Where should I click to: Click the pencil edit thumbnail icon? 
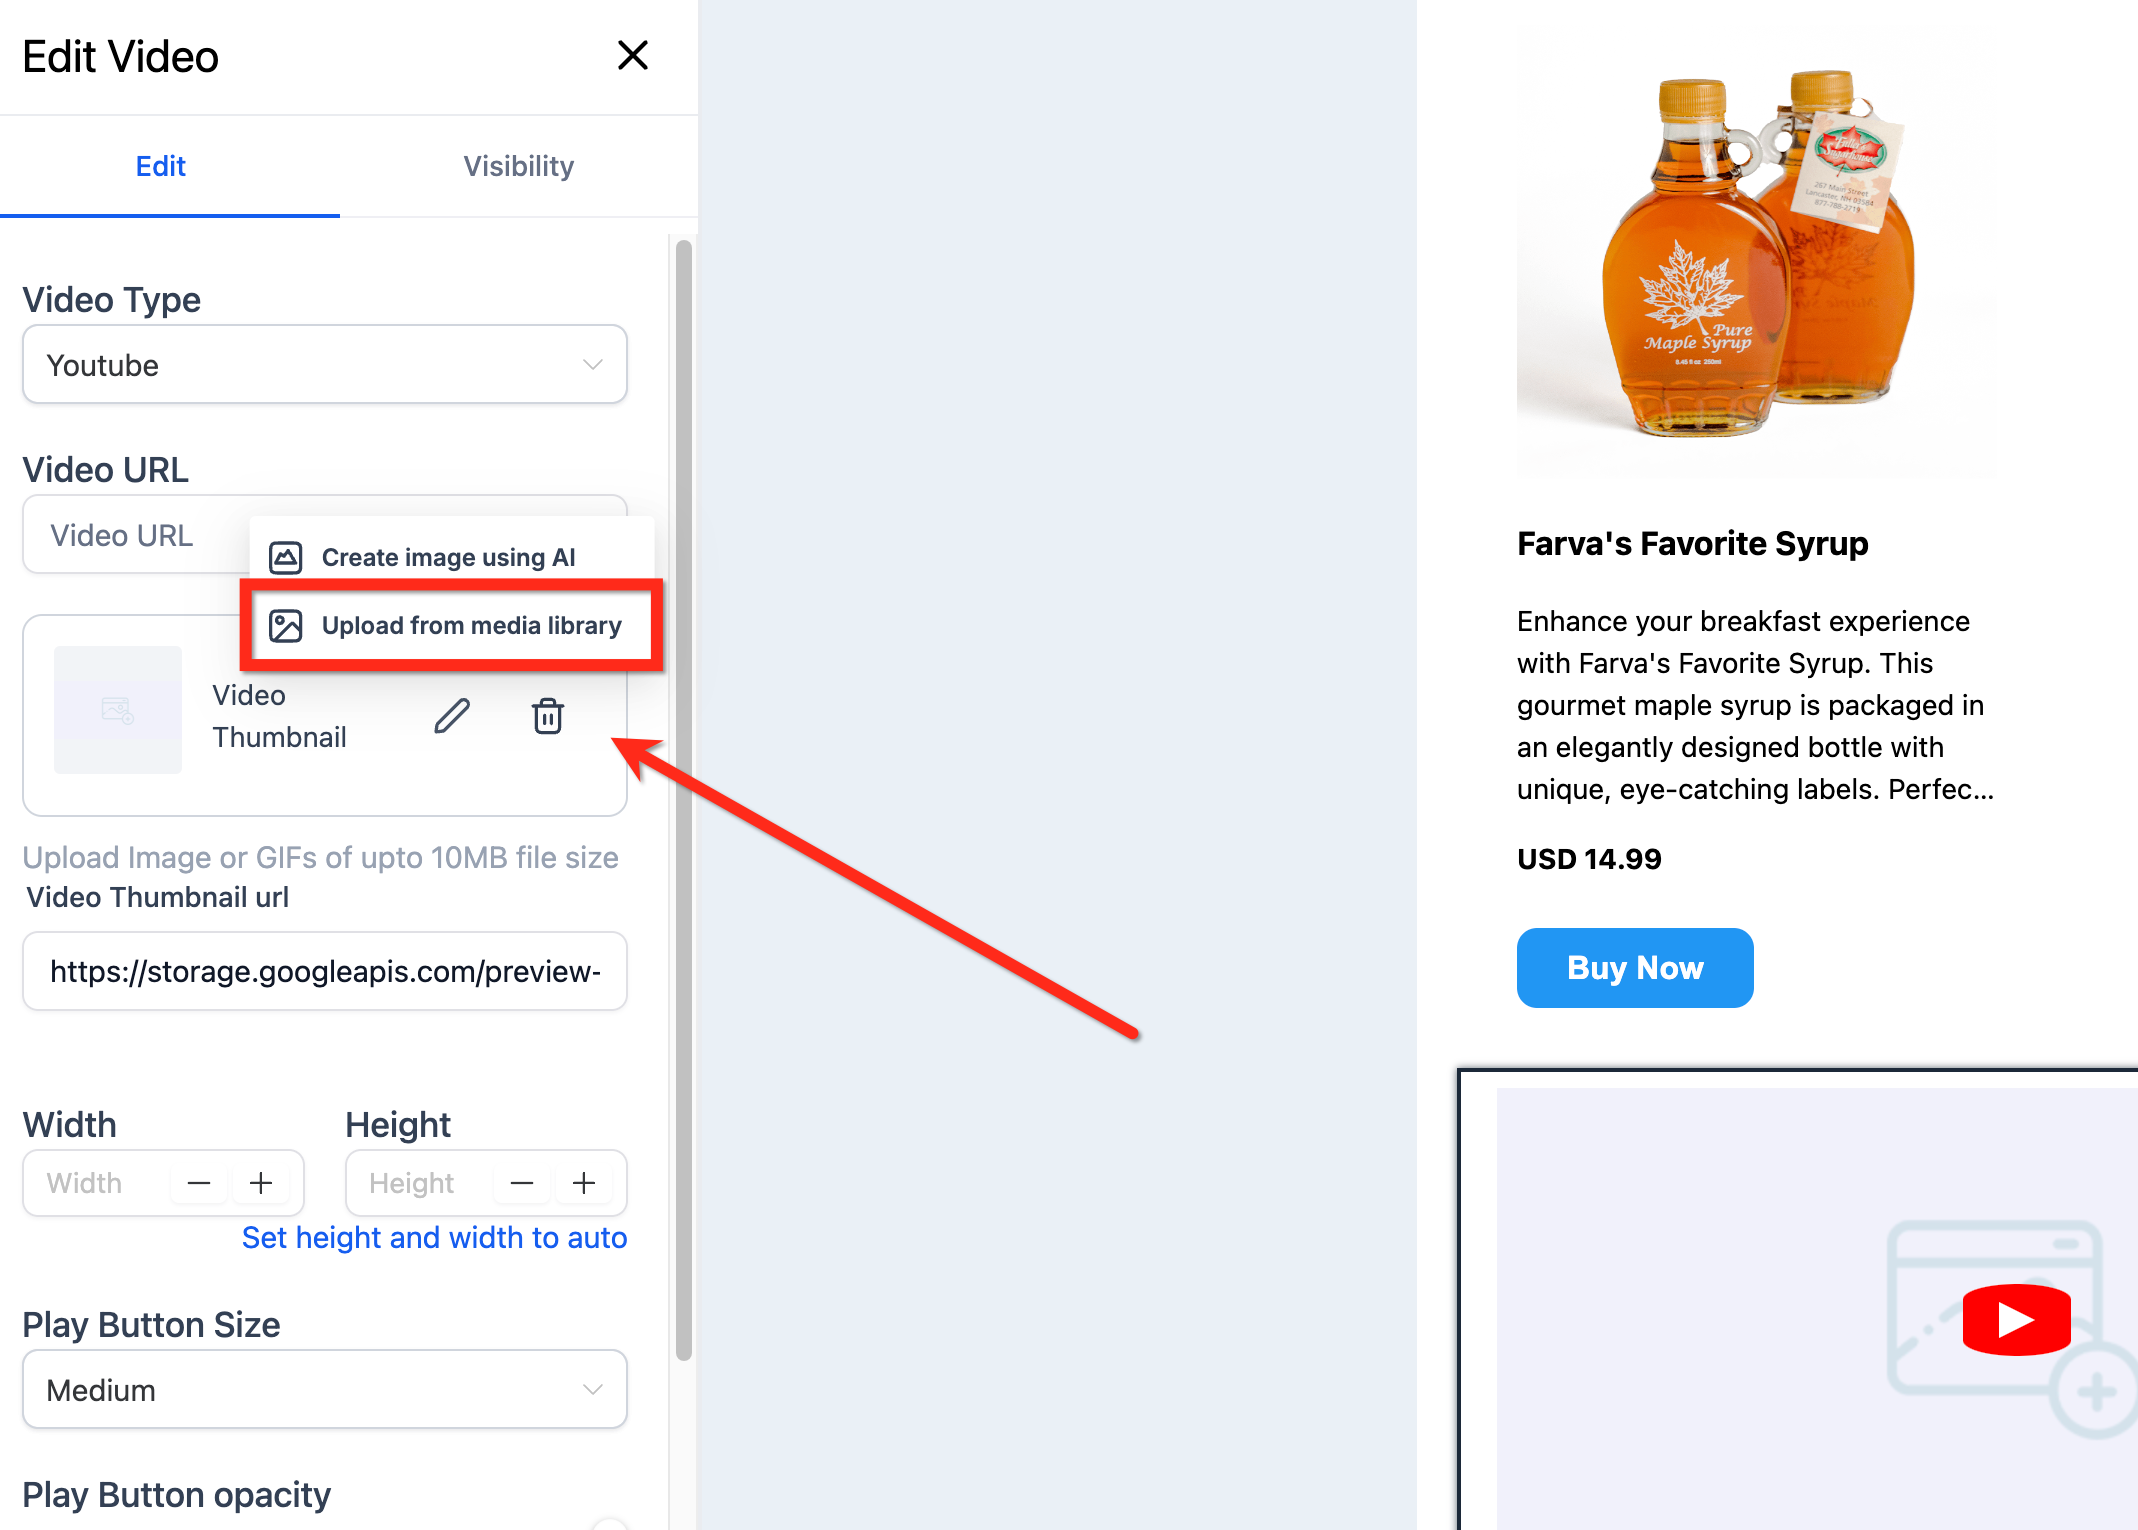tap(452, 716)
